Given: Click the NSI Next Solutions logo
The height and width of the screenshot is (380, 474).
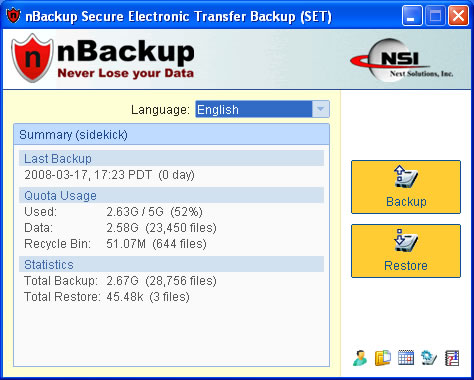Looking at the screenshot, I should (x=402, y=60).
